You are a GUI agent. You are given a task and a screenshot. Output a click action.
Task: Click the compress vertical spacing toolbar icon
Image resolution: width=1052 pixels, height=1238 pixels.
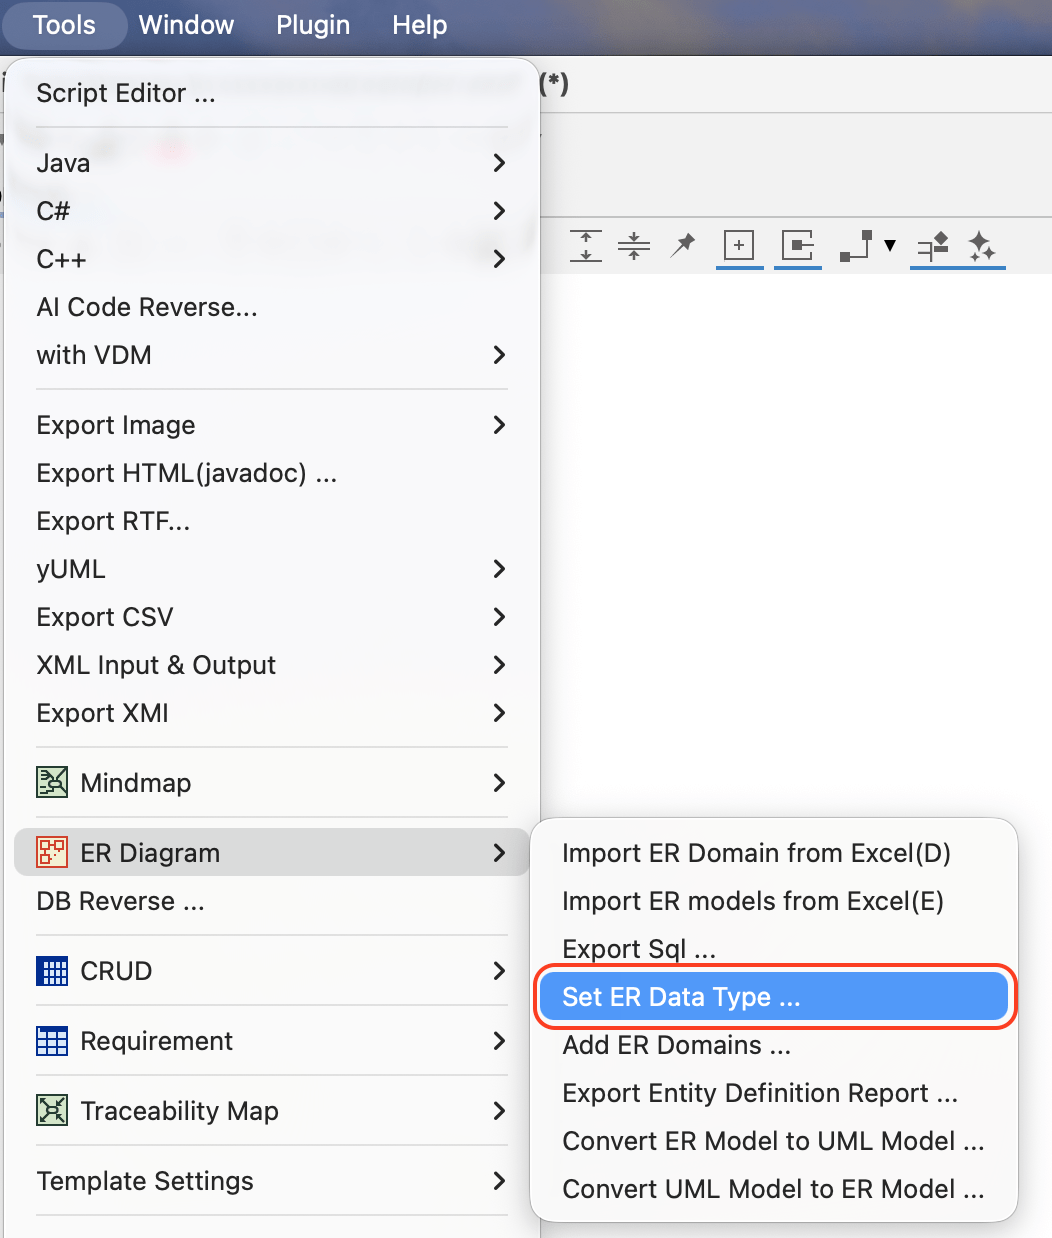coord(634,245)
